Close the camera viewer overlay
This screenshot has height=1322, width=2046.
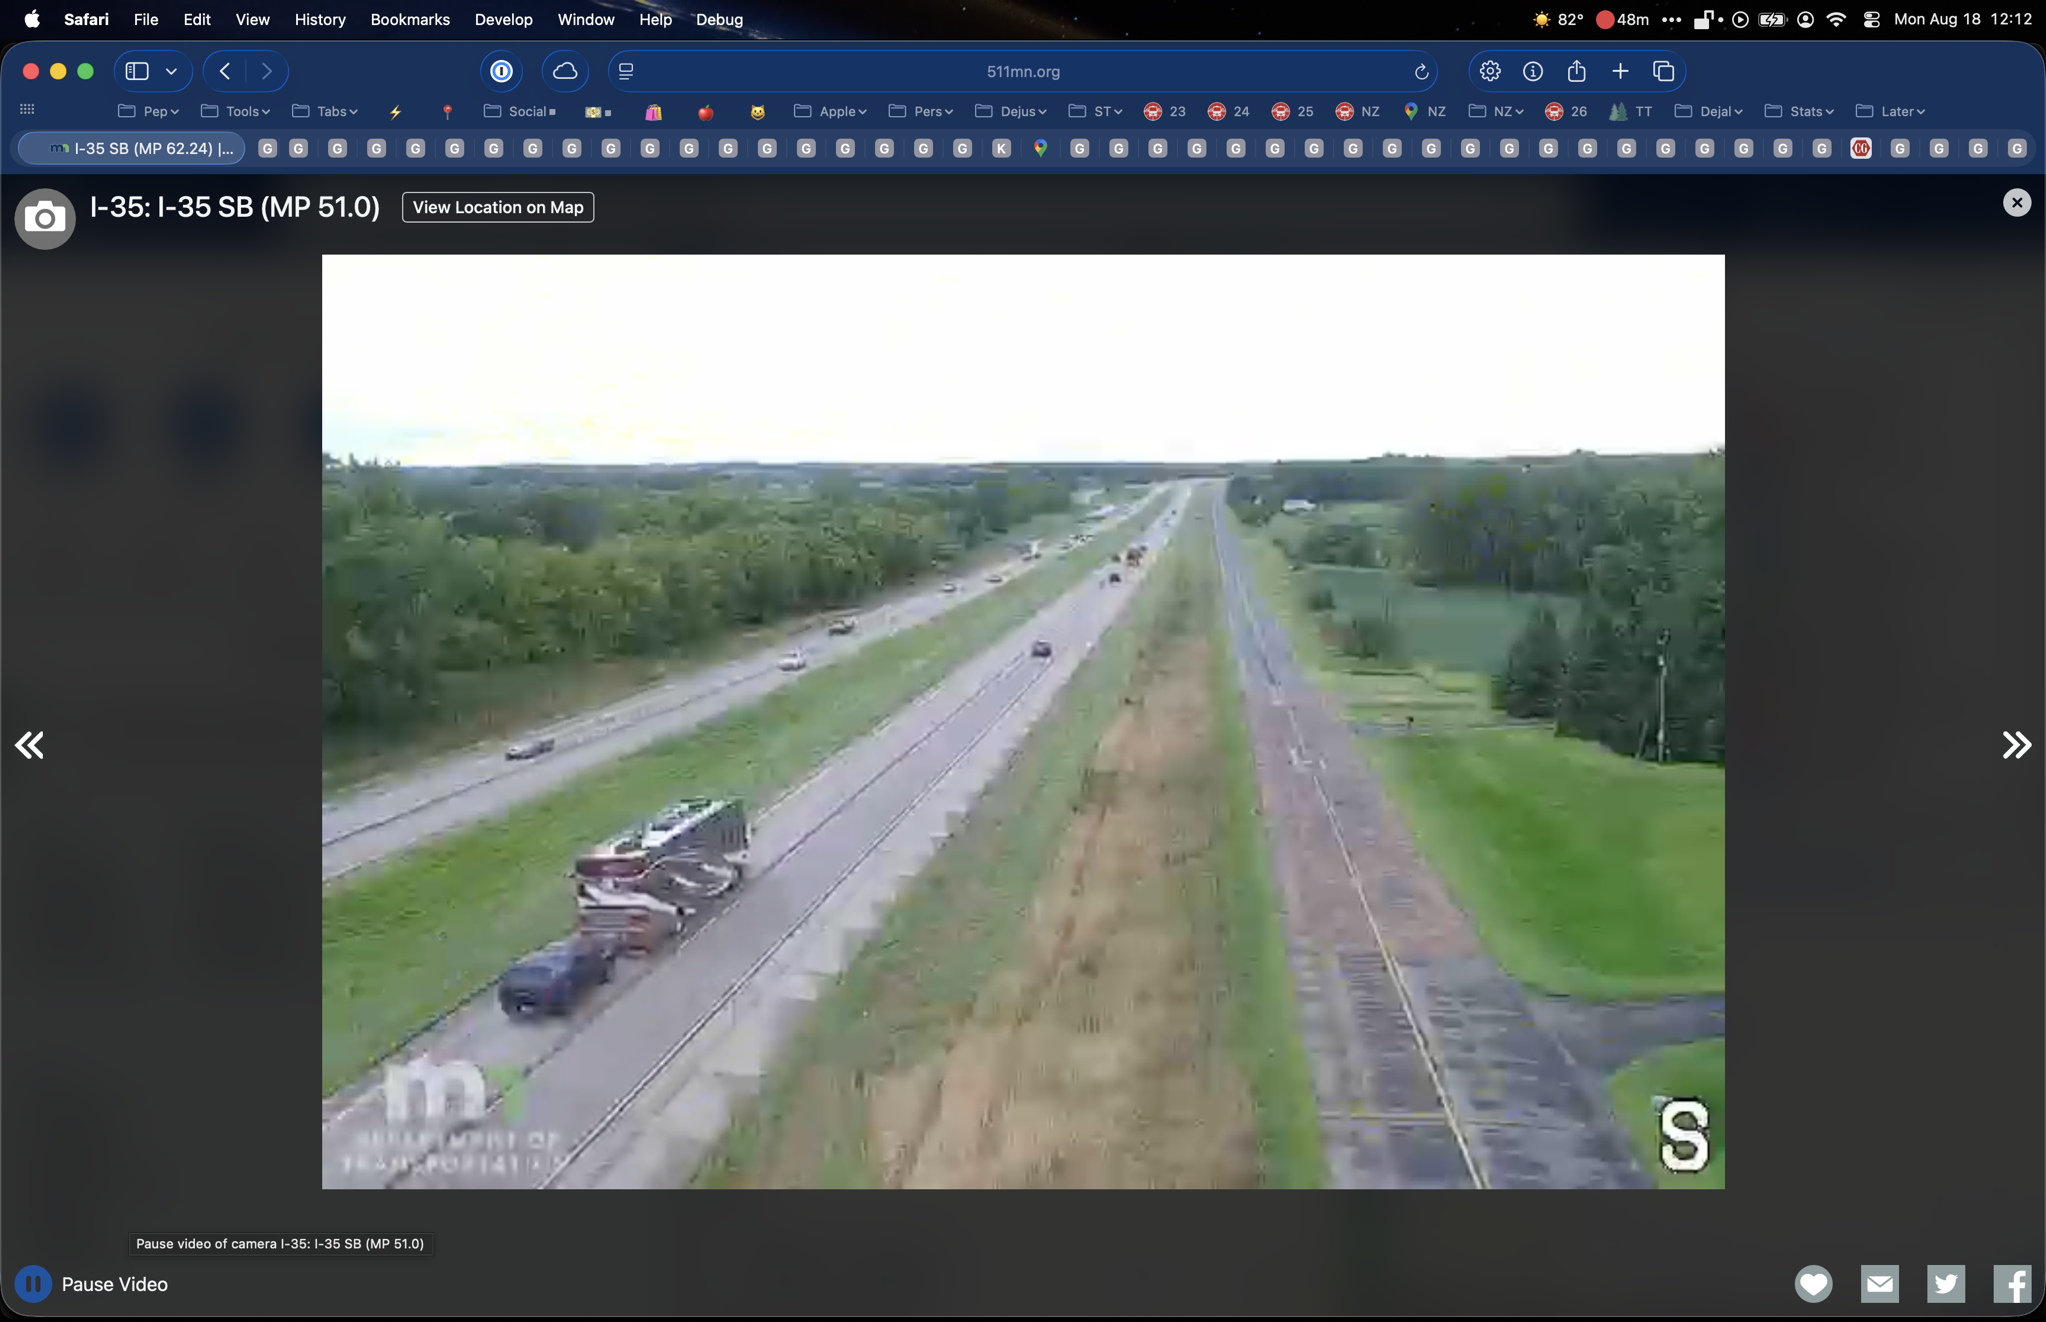[2016, 203]
